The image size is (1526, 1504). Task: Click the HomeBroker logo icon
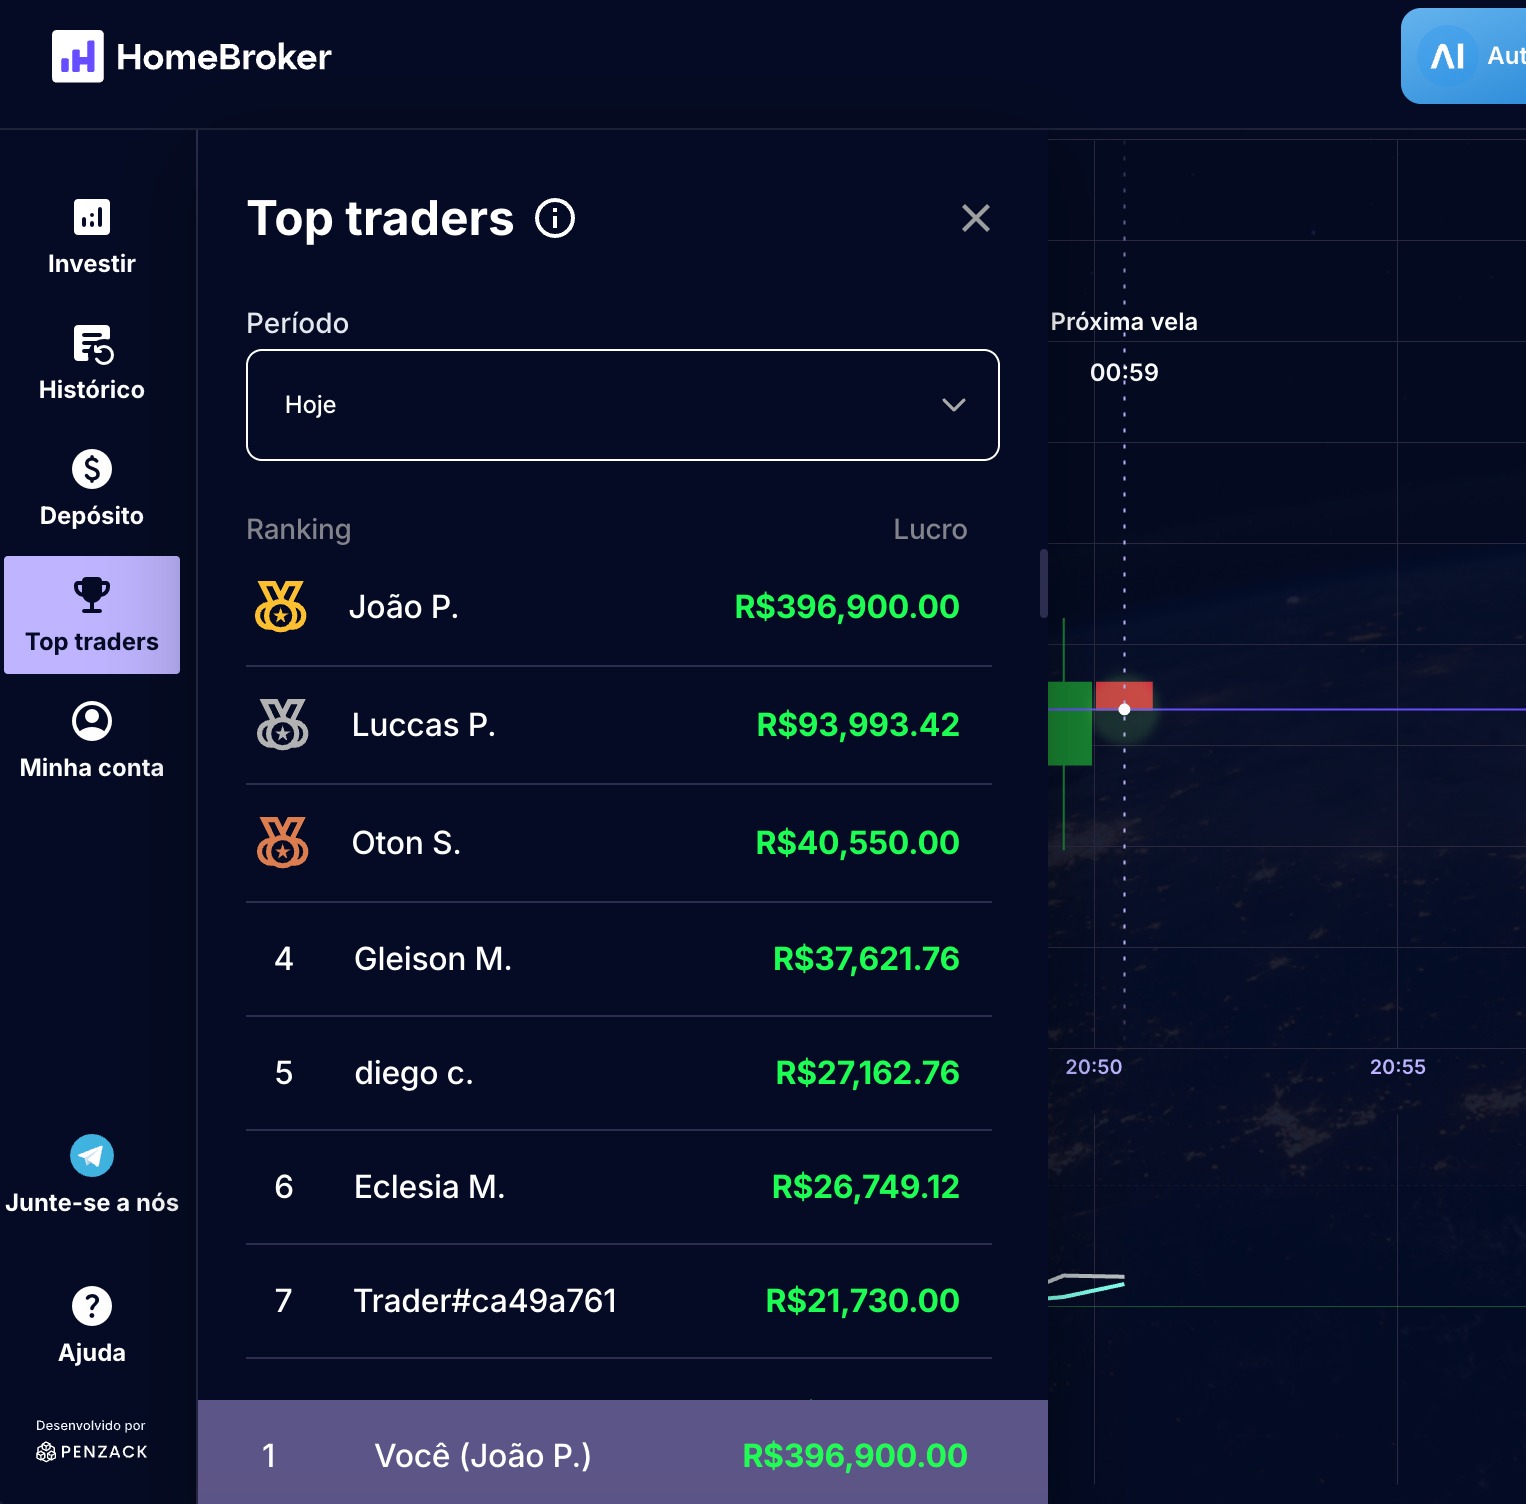coord(78,56)
